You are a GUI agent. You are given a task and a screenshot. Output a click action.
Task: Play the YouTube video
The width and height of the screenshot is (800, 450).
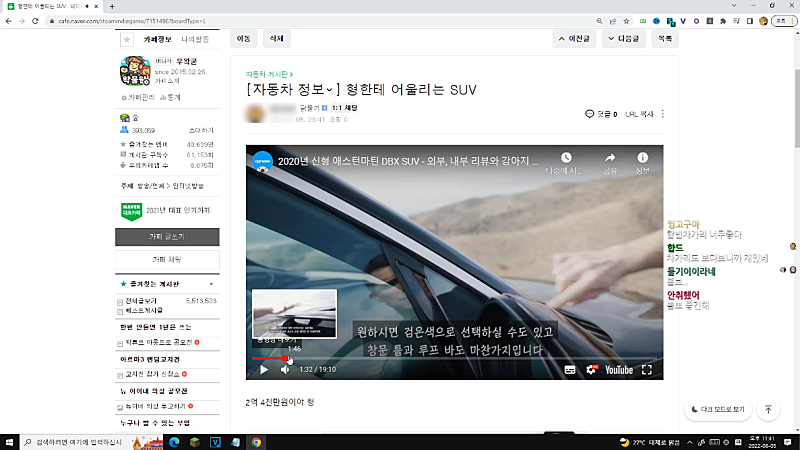pos(264,369)
